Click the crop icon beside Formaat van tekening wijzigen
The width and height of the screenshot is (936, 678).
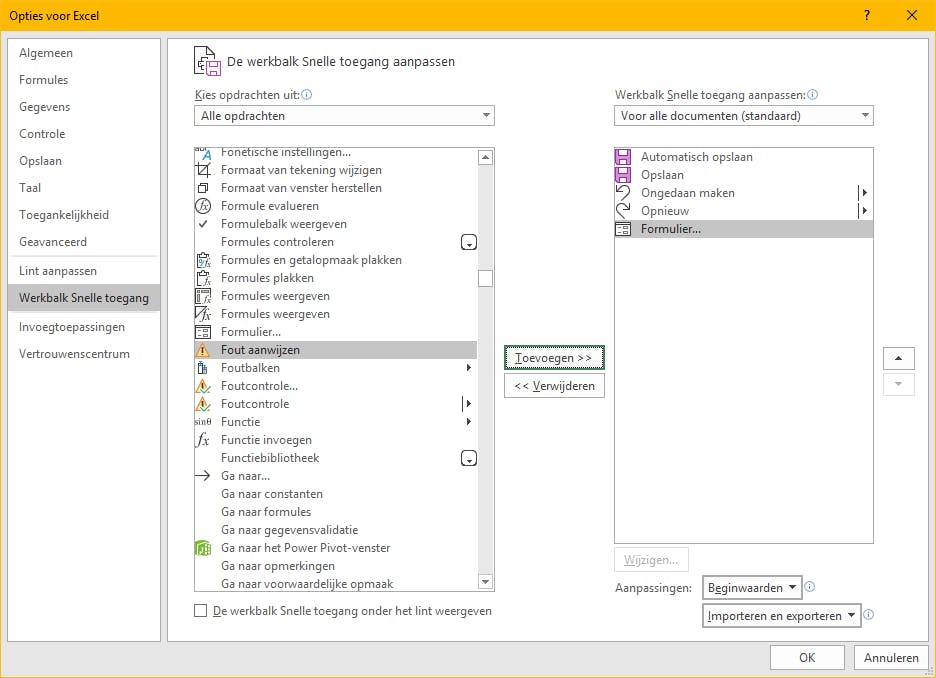(203, 170)
